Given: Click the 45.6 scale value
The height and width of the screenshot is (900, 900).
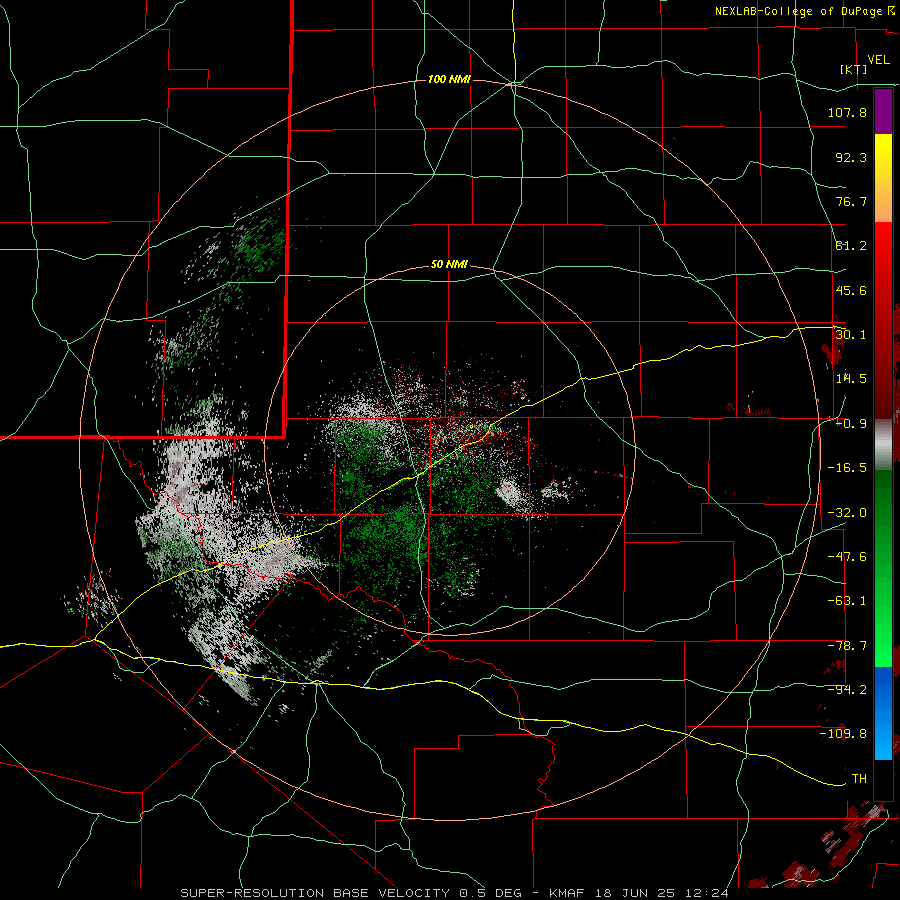Looking at the screenshot, I should tap(851, 290).
